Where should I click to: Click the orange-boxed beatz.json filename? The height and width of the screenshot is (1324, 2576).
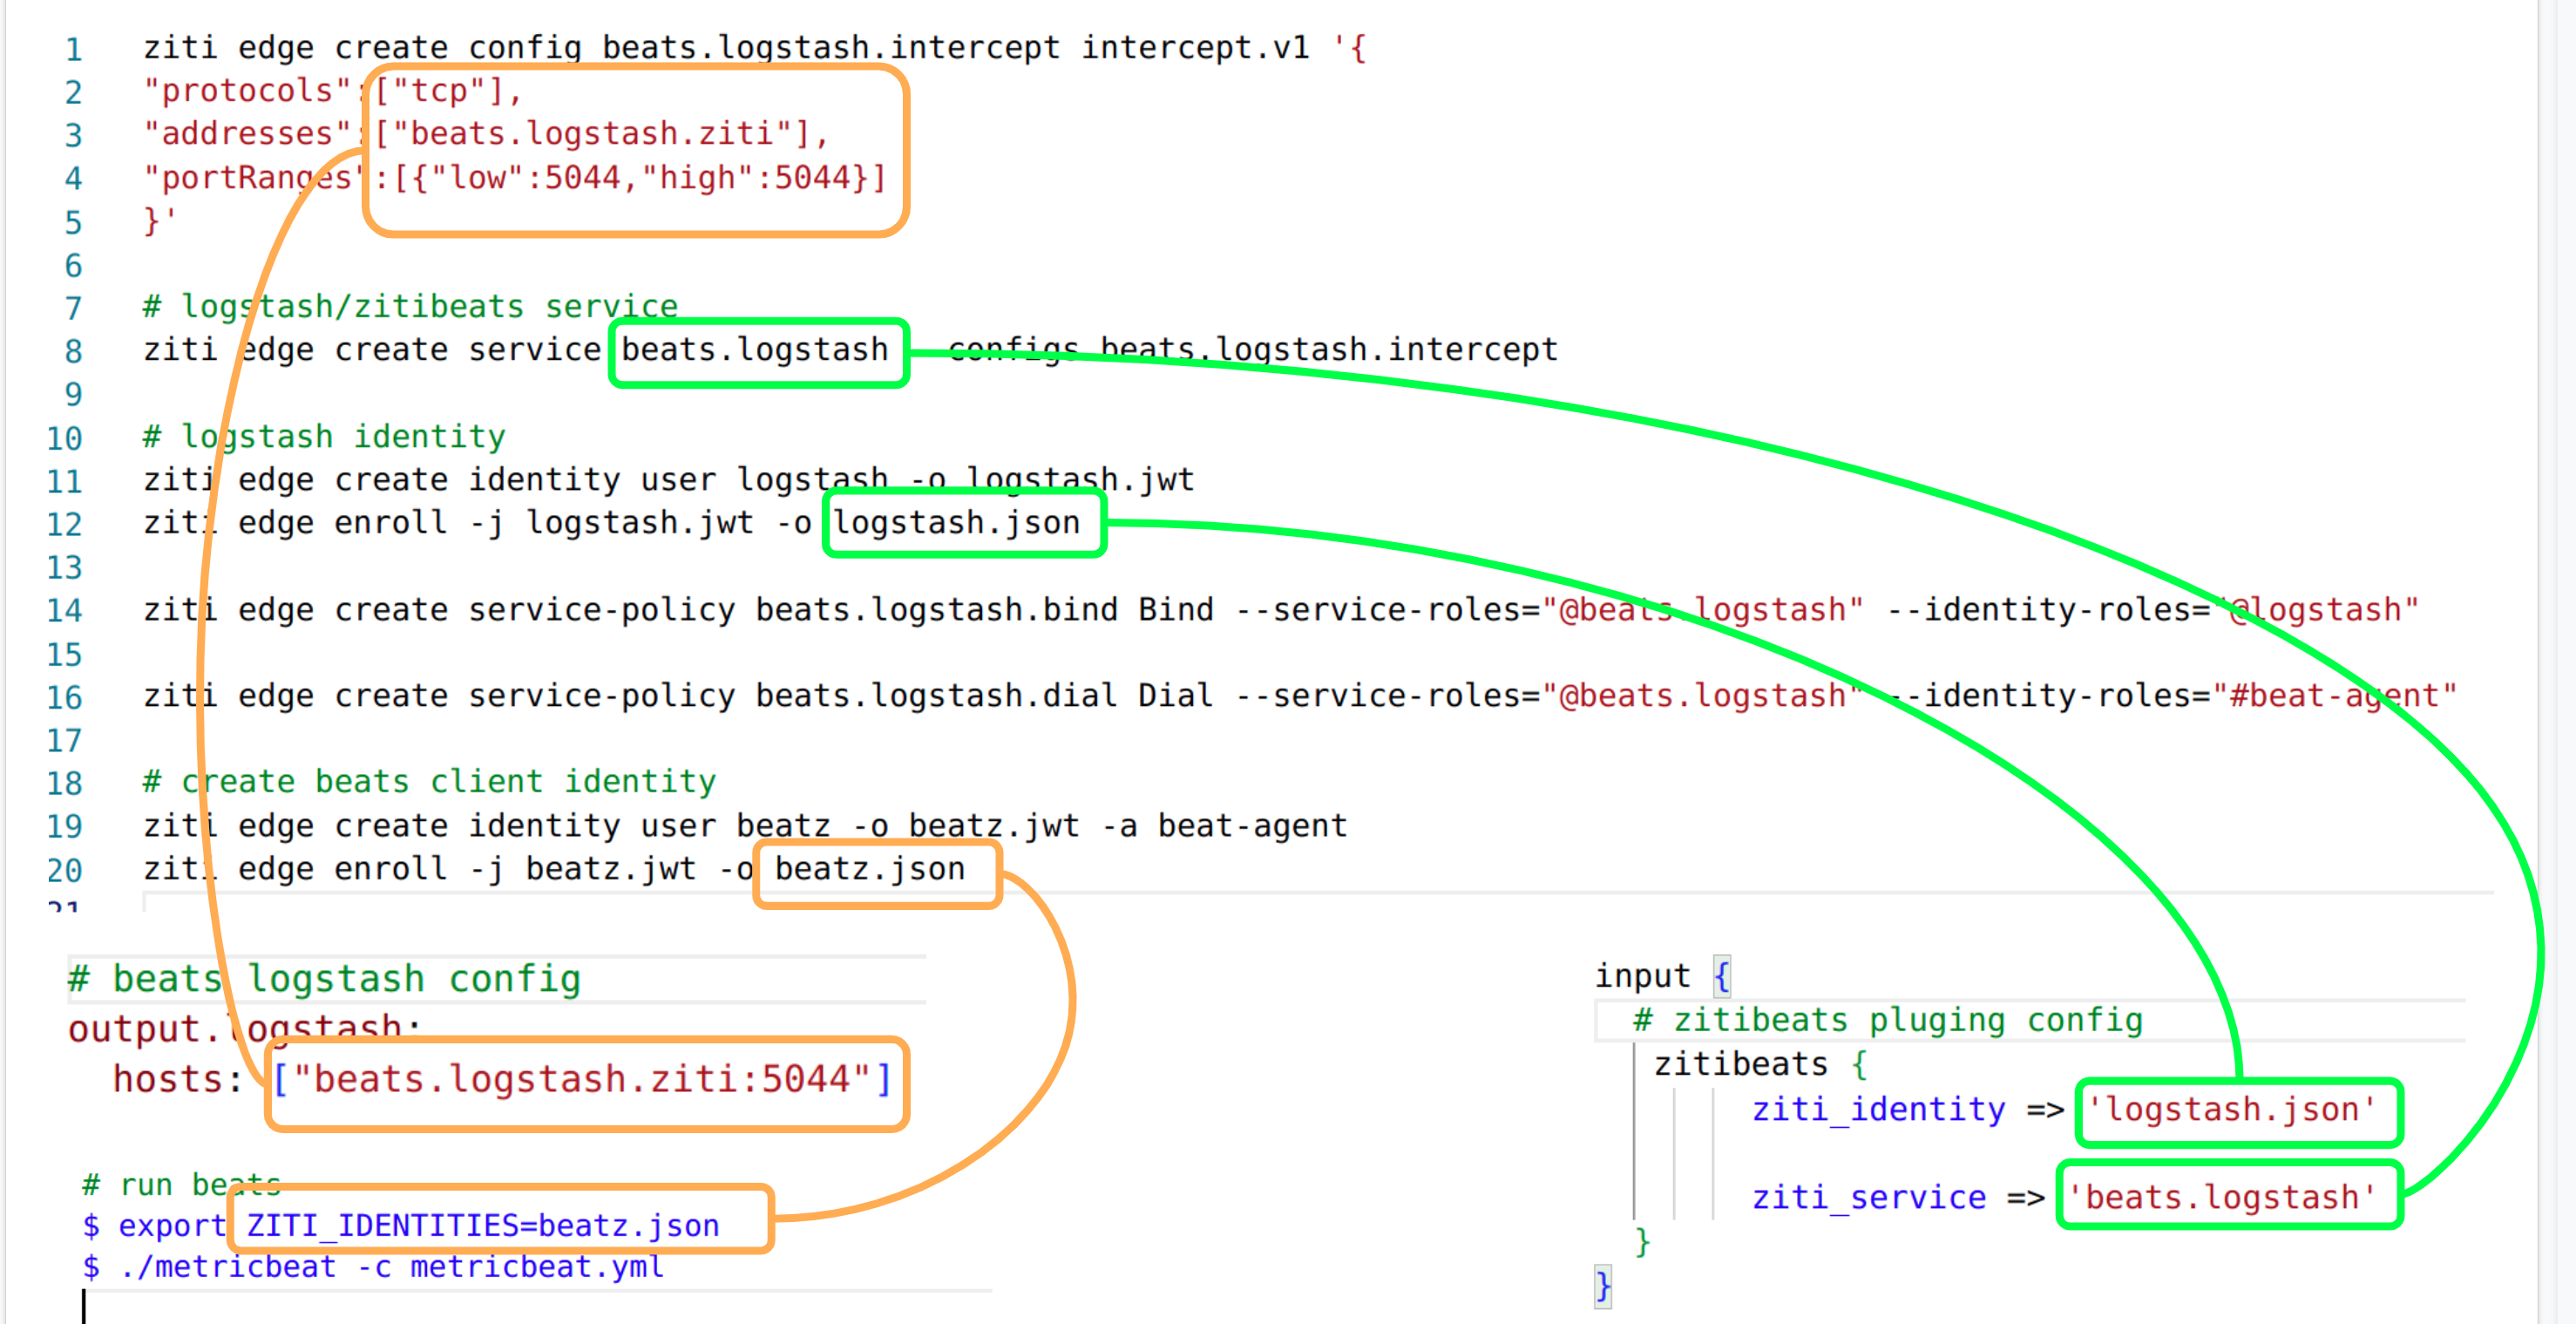870,869
